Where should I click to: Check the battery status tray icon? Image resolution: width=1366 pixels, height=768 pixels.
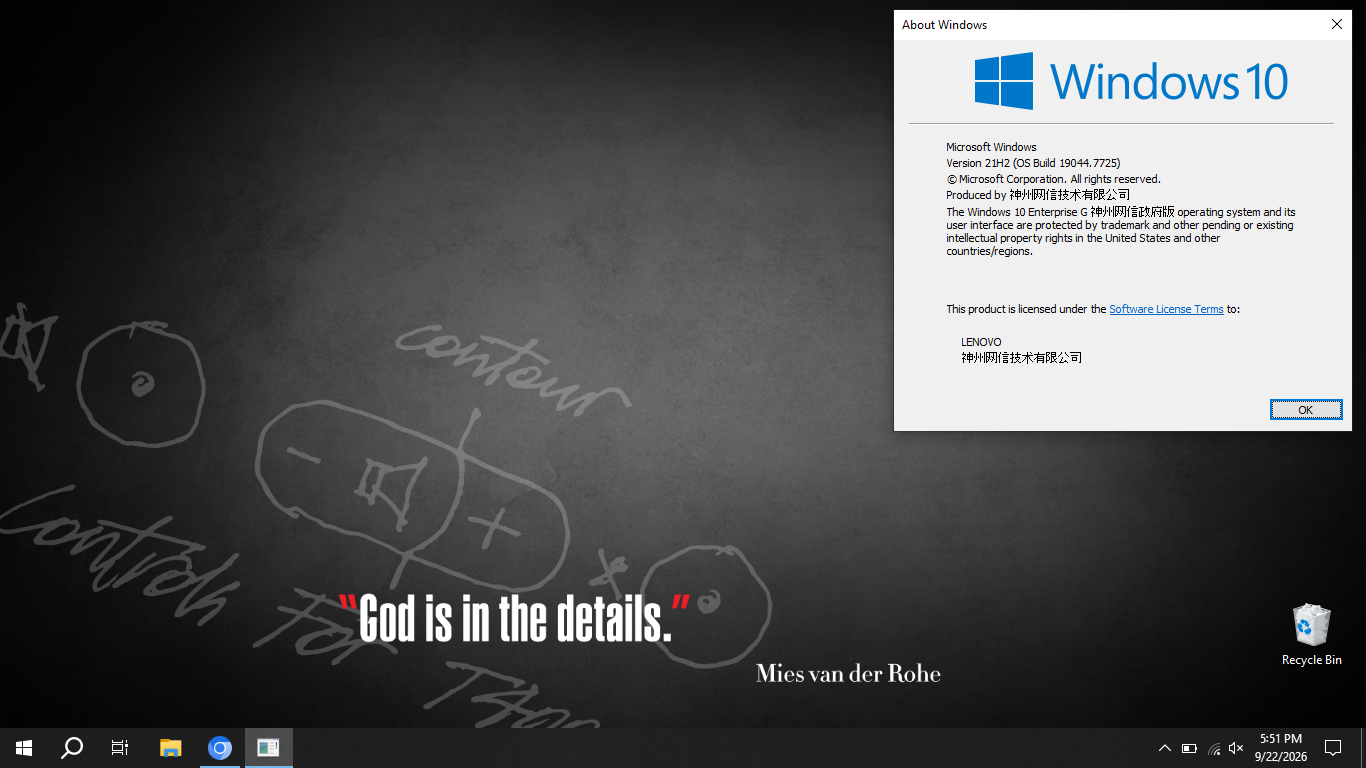[1189, 748]
